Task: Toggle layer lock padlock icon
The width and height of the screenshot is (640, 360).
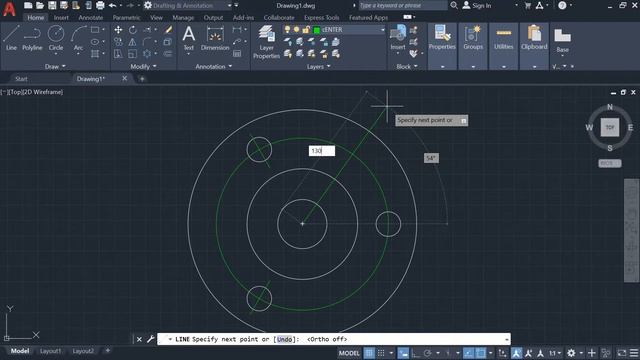Action: (x=306, y=29)
